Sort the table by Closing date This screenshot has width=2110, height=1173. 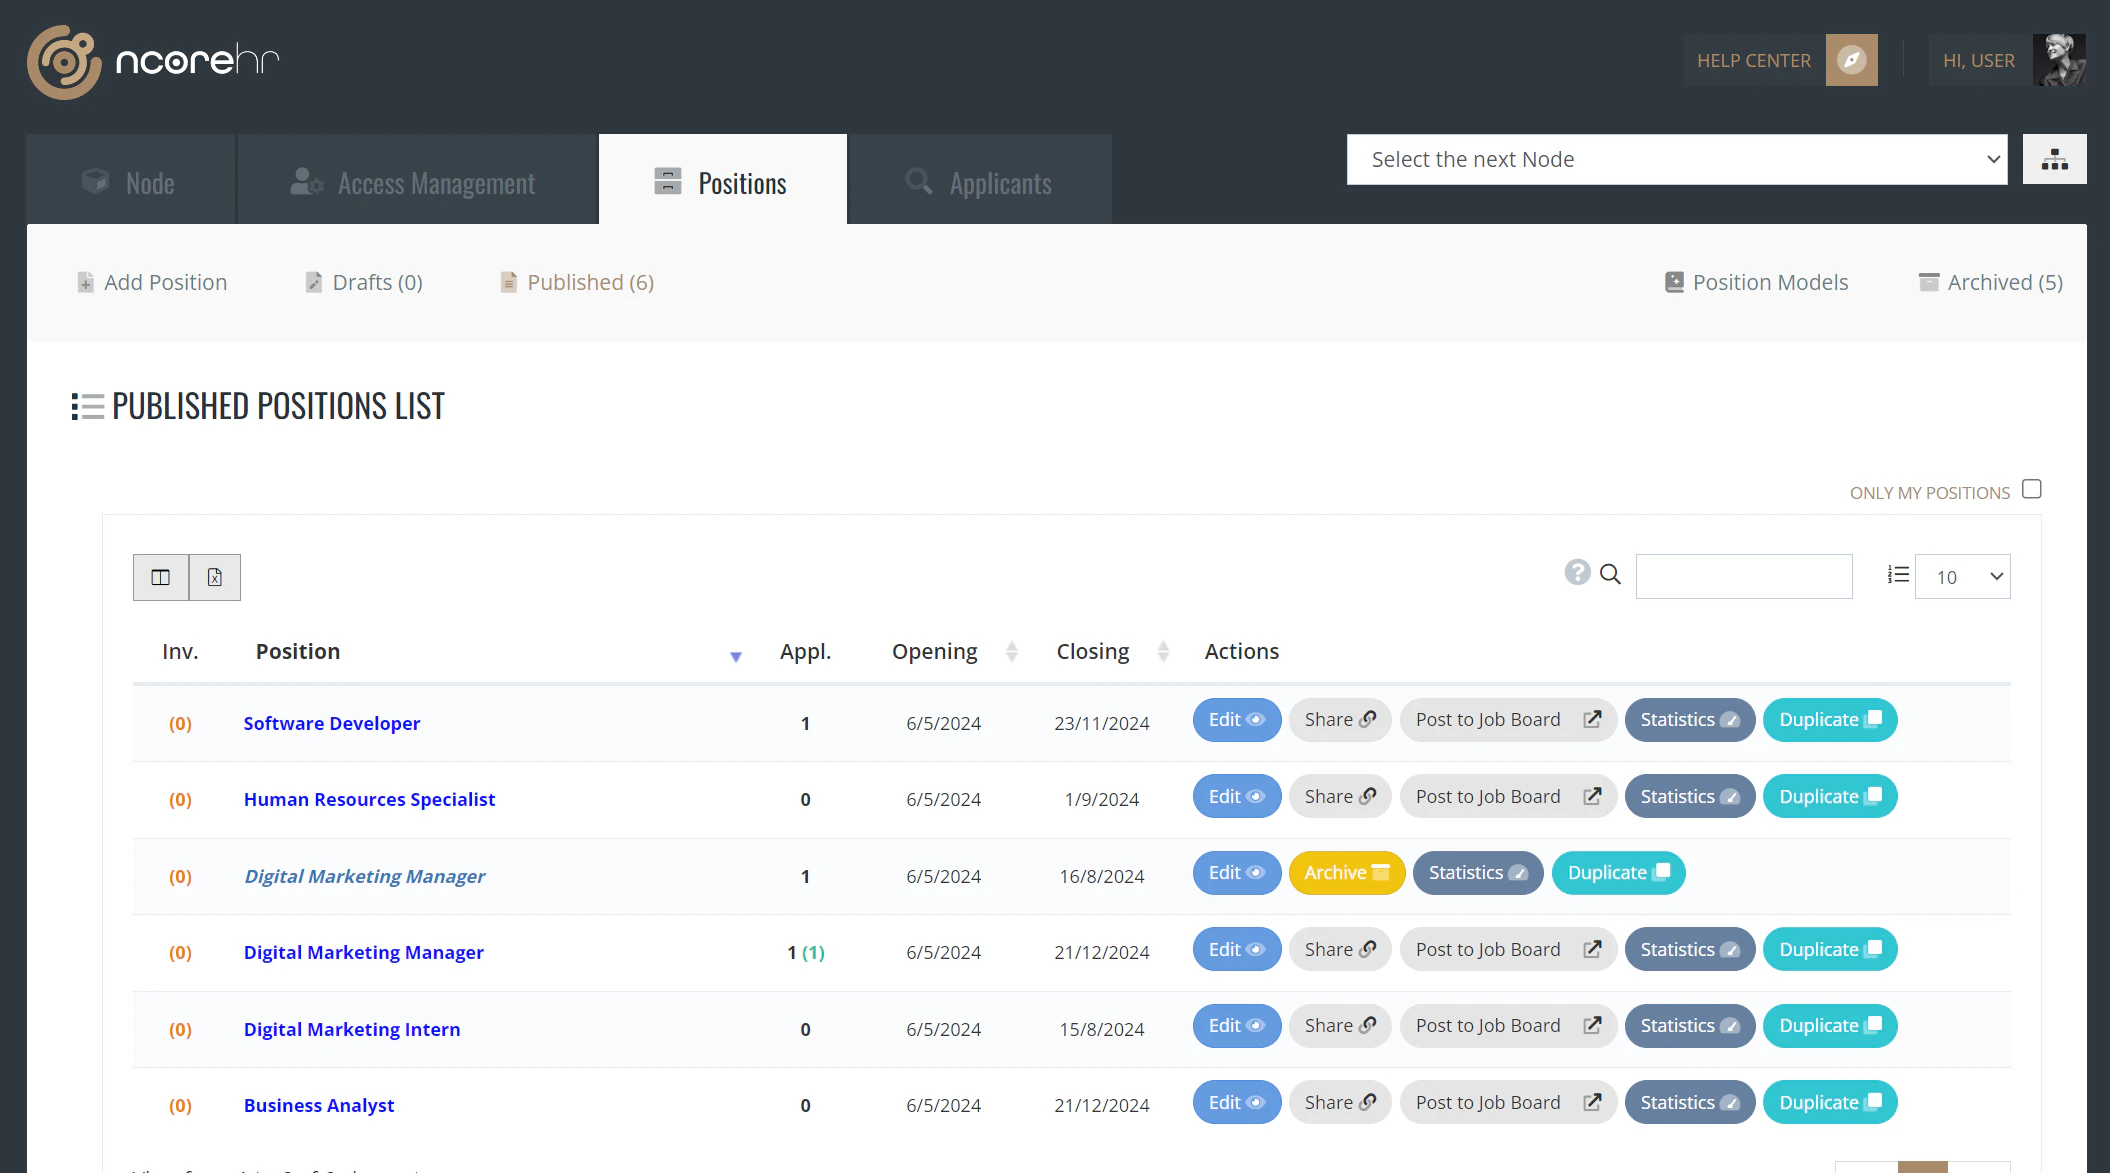click(1163, 651)
